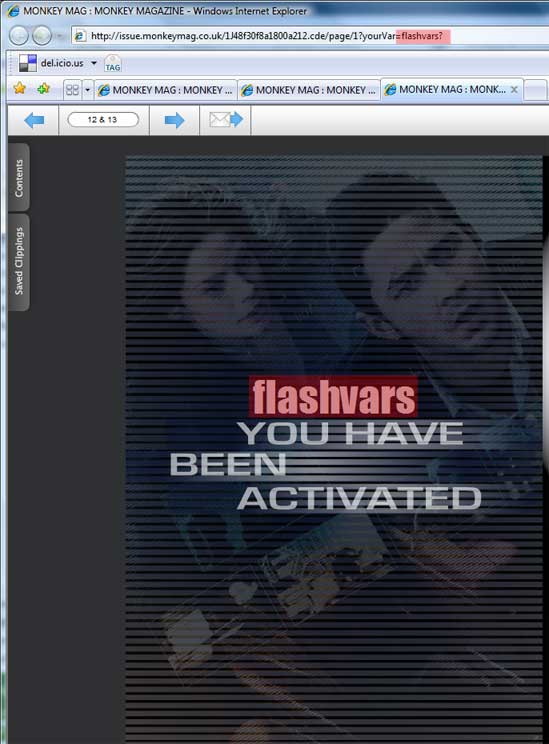Open Favorites Center star icon

20,88
